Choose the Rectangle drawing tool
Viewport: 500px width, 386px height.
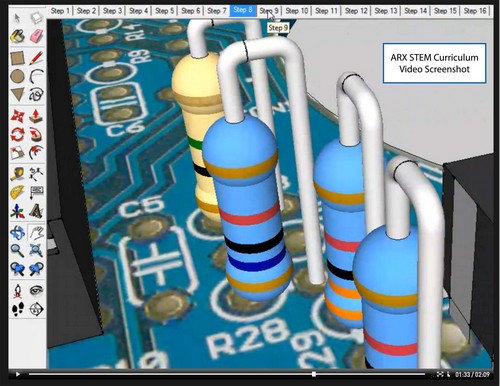(x=17, y=58)
